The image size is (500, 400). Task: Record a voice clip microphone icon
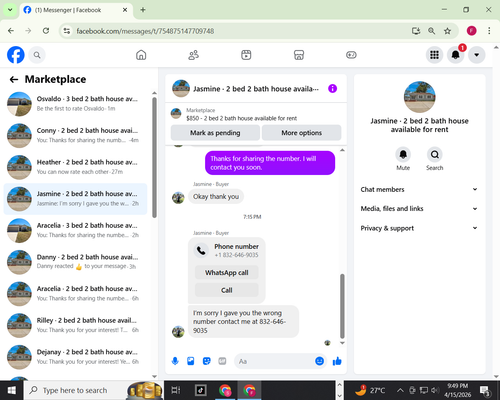pos(175,361)
